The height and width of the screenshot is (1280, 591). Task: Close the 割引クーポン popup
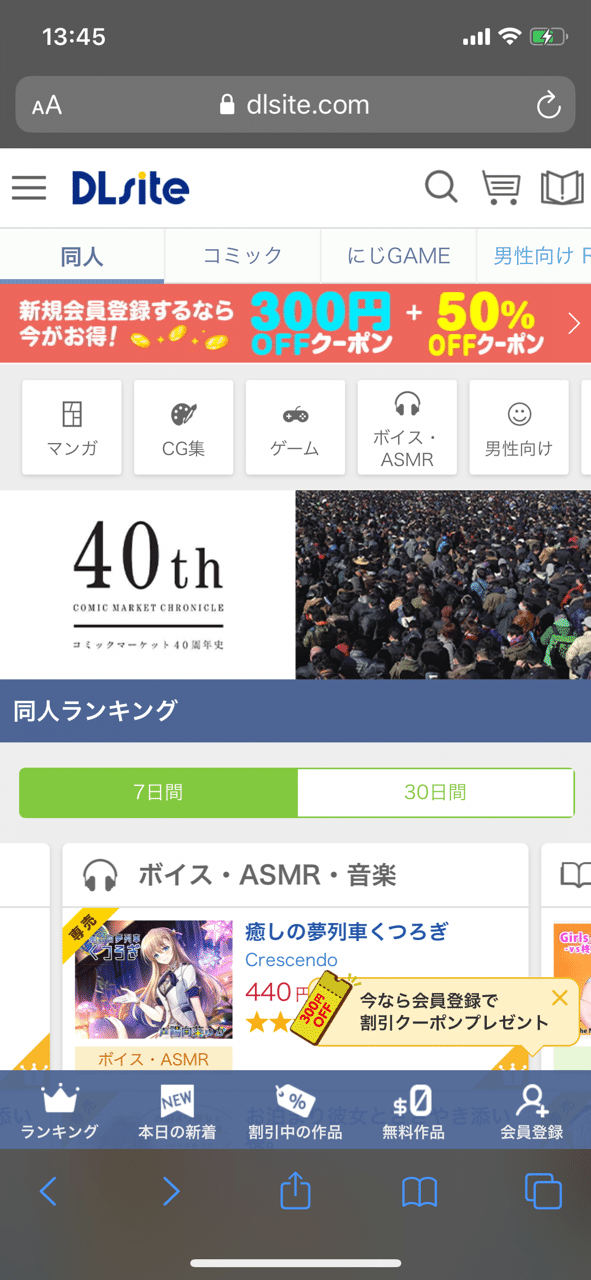point(559,997)
